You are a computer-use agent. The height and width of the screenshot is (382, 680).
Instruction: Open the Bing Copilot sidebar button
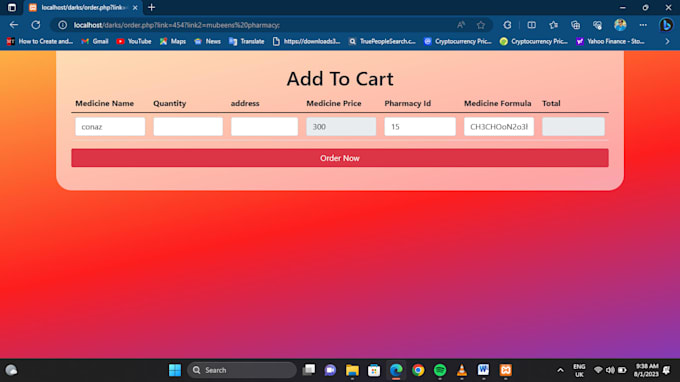(666, 25)
